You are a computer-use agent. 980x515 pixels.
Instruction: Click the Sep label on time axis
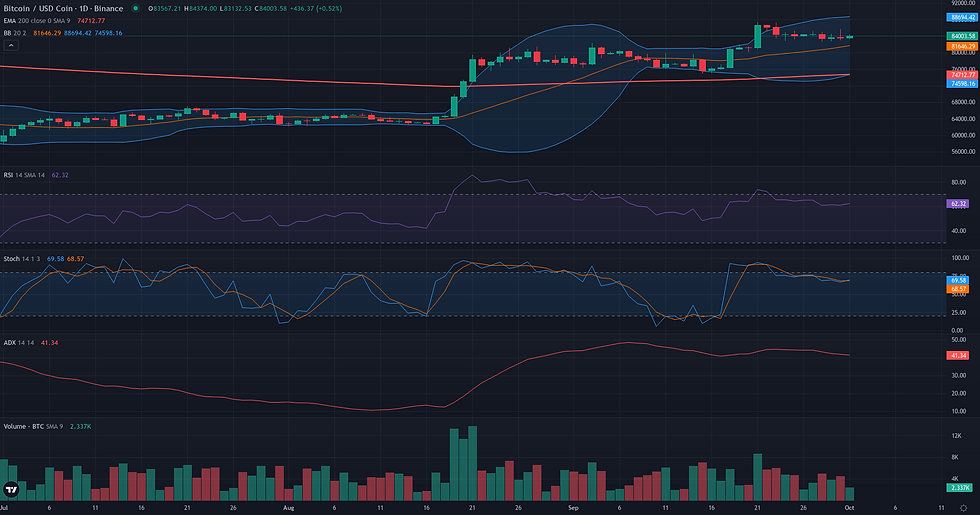pos(573,508)
